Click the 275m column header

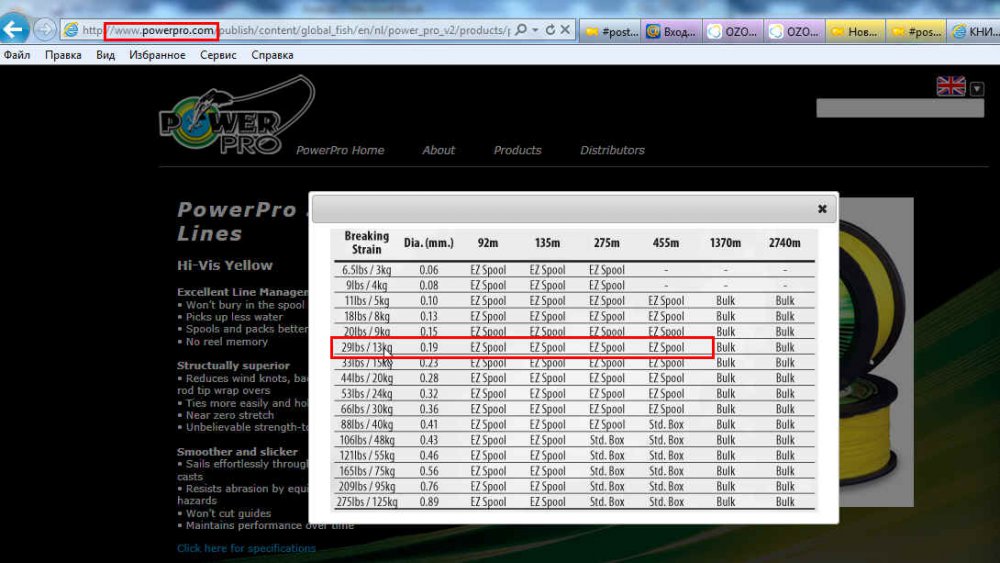607,243
